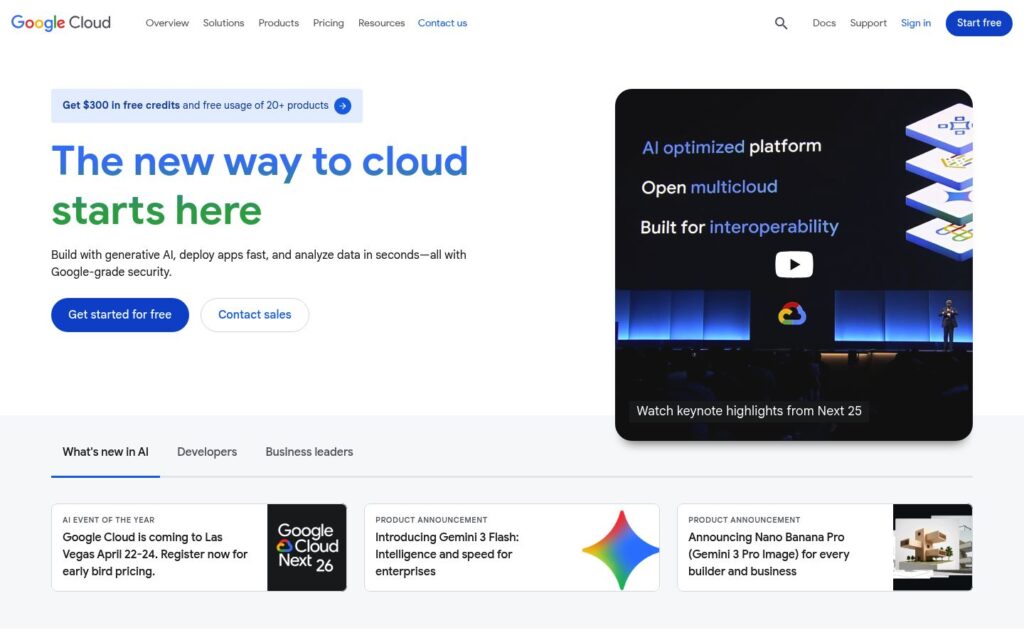Click the Start free button
This screenshot has height=640, width=1024.
979,23
